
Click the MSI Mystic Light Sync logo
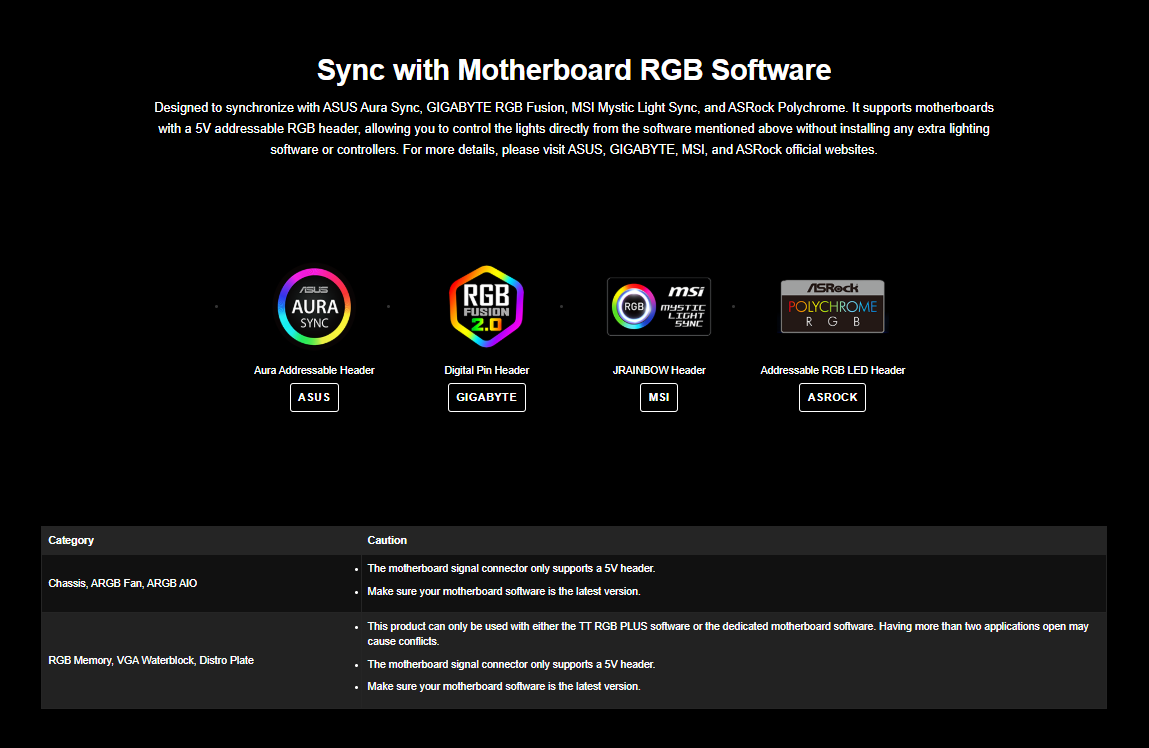tap(659, 306)
